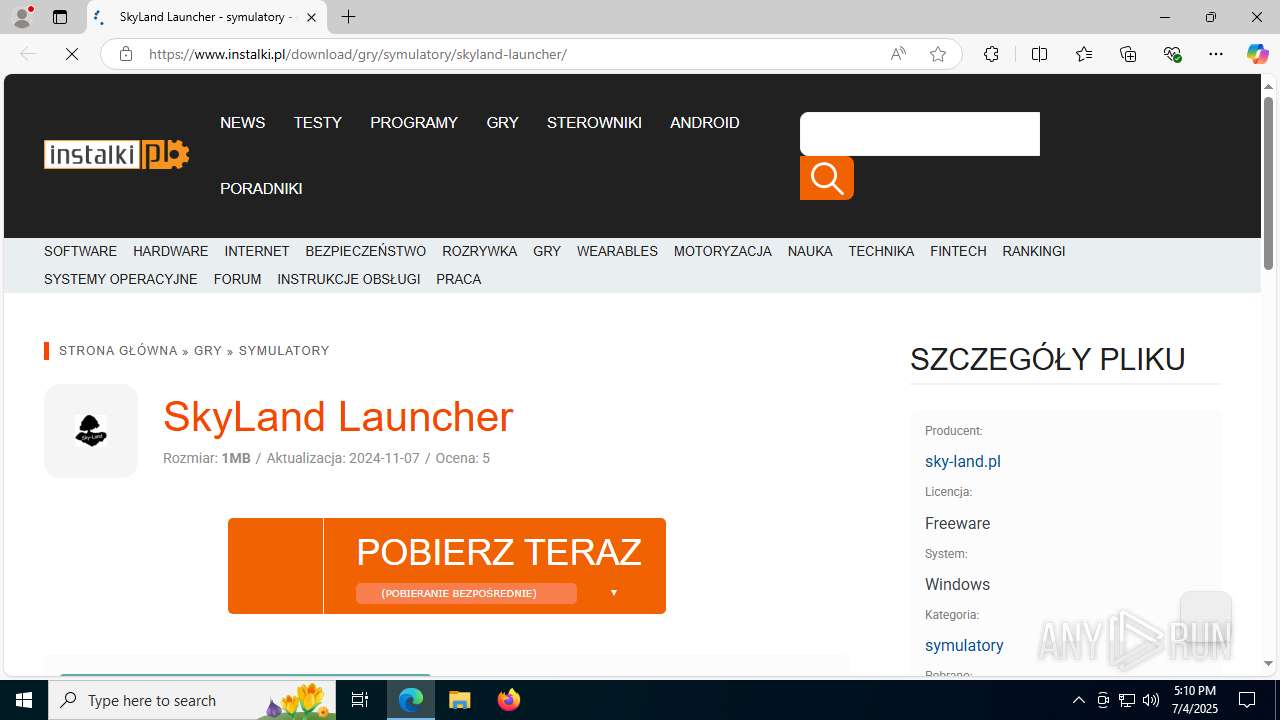1280x720 pixels.
Task: Open the STEROWNIKI menu item
Action: (594, 123)
